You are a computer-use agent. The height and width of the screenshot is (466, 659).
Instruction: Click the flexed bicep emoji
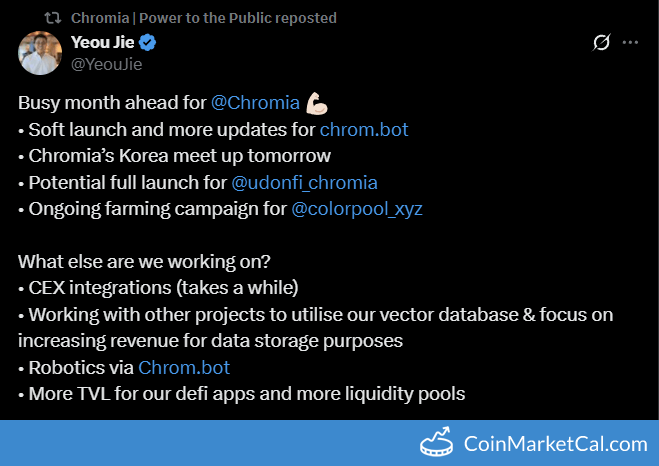click(318, 103)
